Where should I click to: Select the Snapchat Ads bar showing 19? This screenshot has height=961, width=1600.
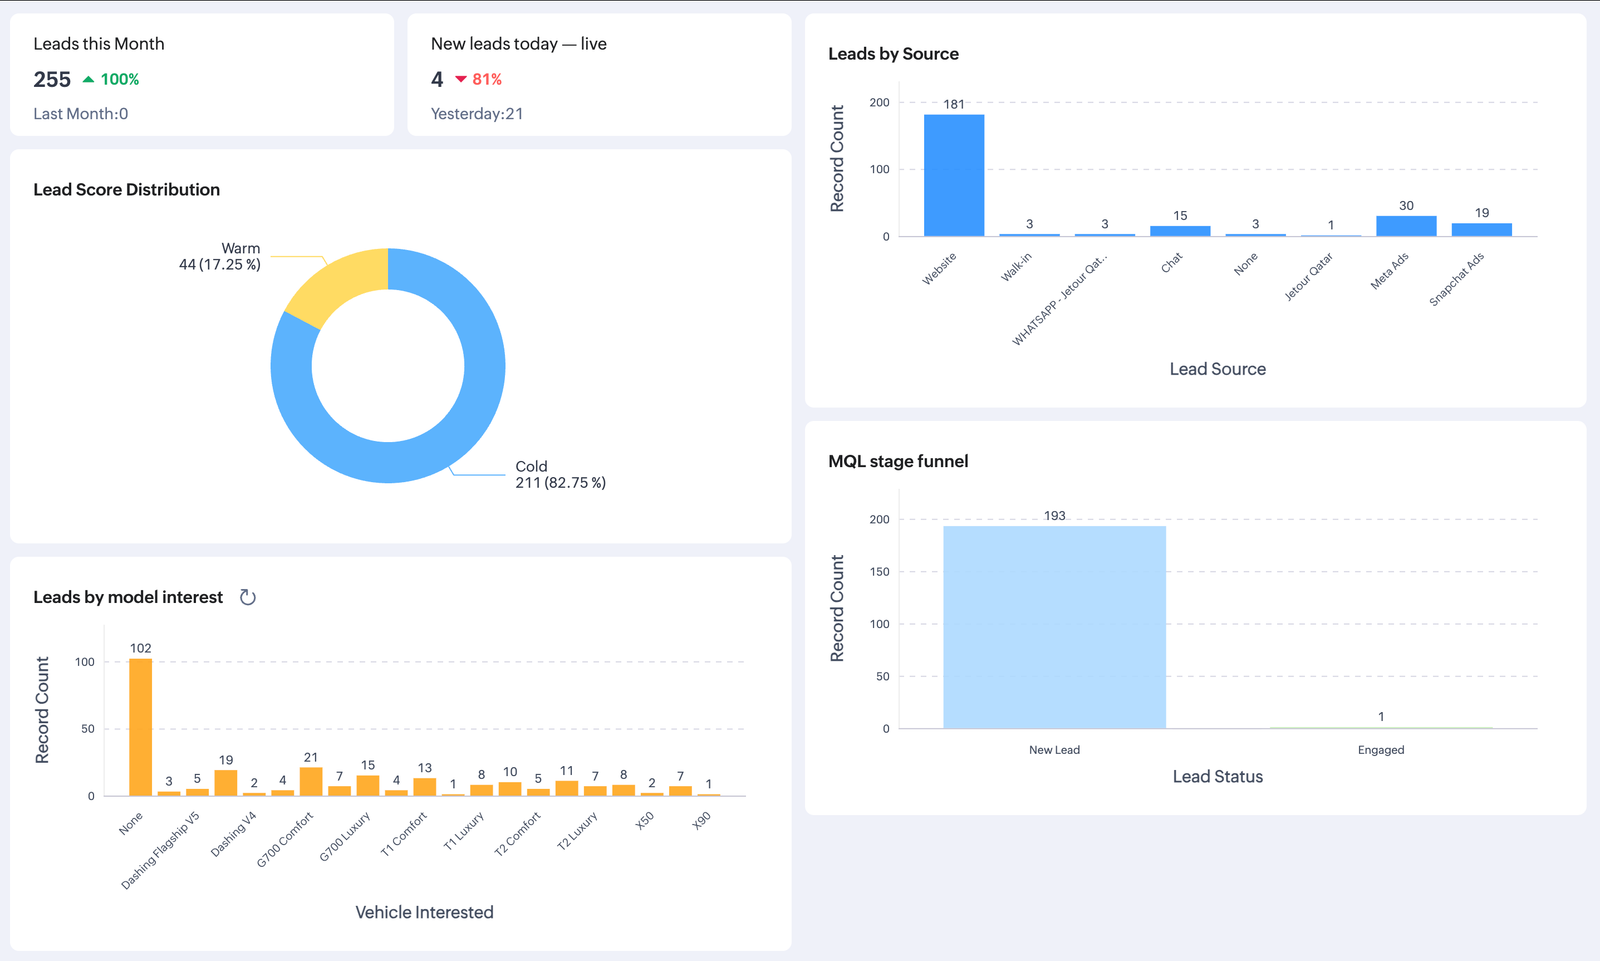(1482, 230)
